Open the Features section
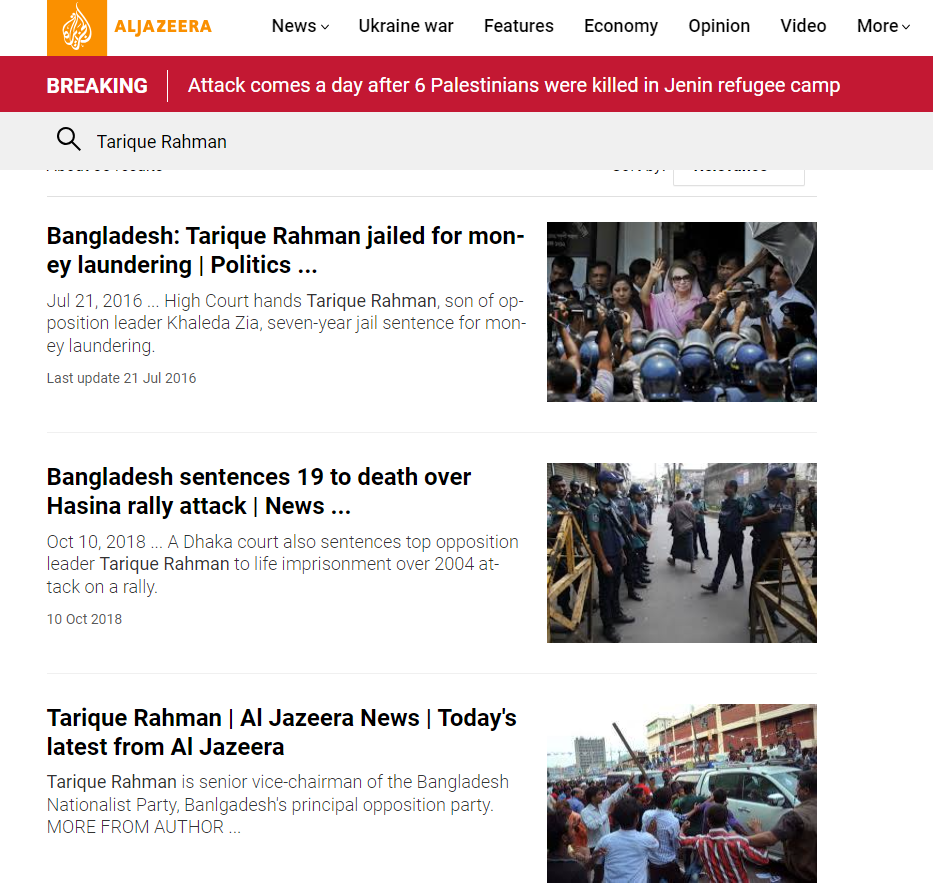Image resolution: width=933 pixels, height=896 pixels. (x=518, y=26)
